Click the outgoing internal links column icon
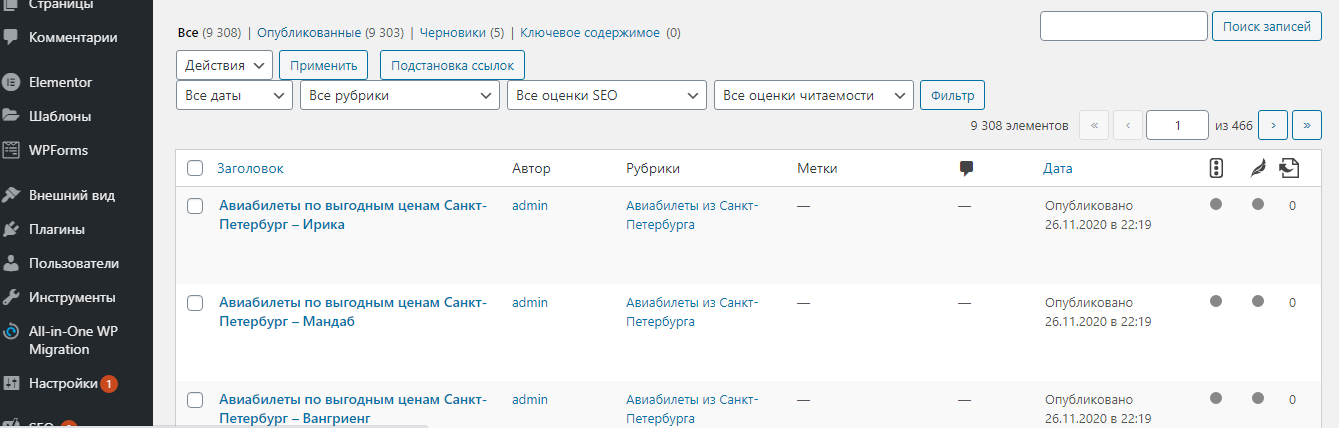The height and width of the screenshot is (428, 1339). pyautogui.click(x=1290, y=169)
